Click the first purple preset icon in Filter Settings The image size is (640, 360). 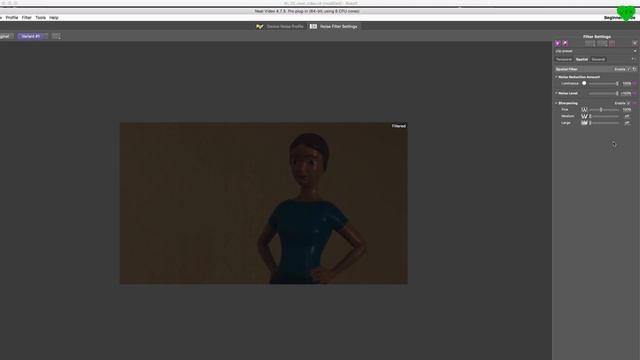coord(558,43)
